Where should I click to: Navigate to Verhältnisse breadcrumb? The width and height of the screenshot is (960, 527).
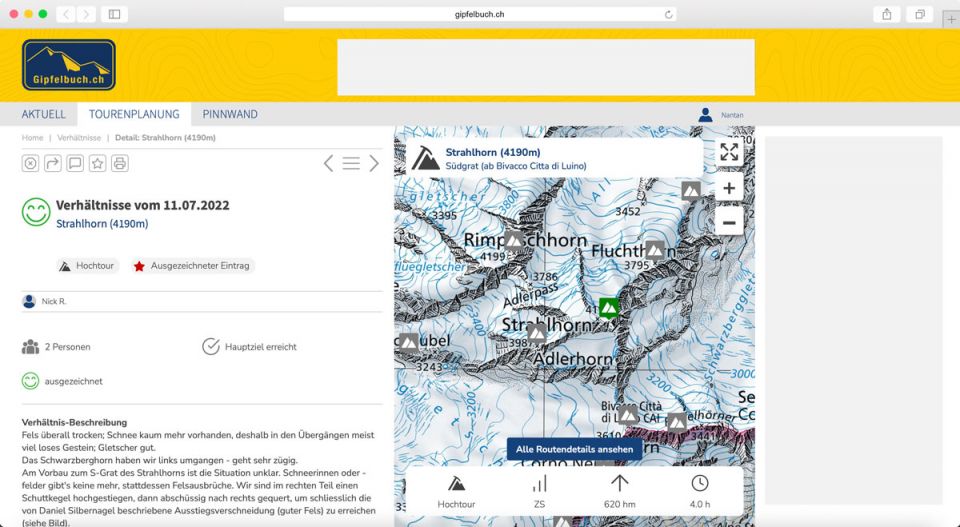[79, 138]
